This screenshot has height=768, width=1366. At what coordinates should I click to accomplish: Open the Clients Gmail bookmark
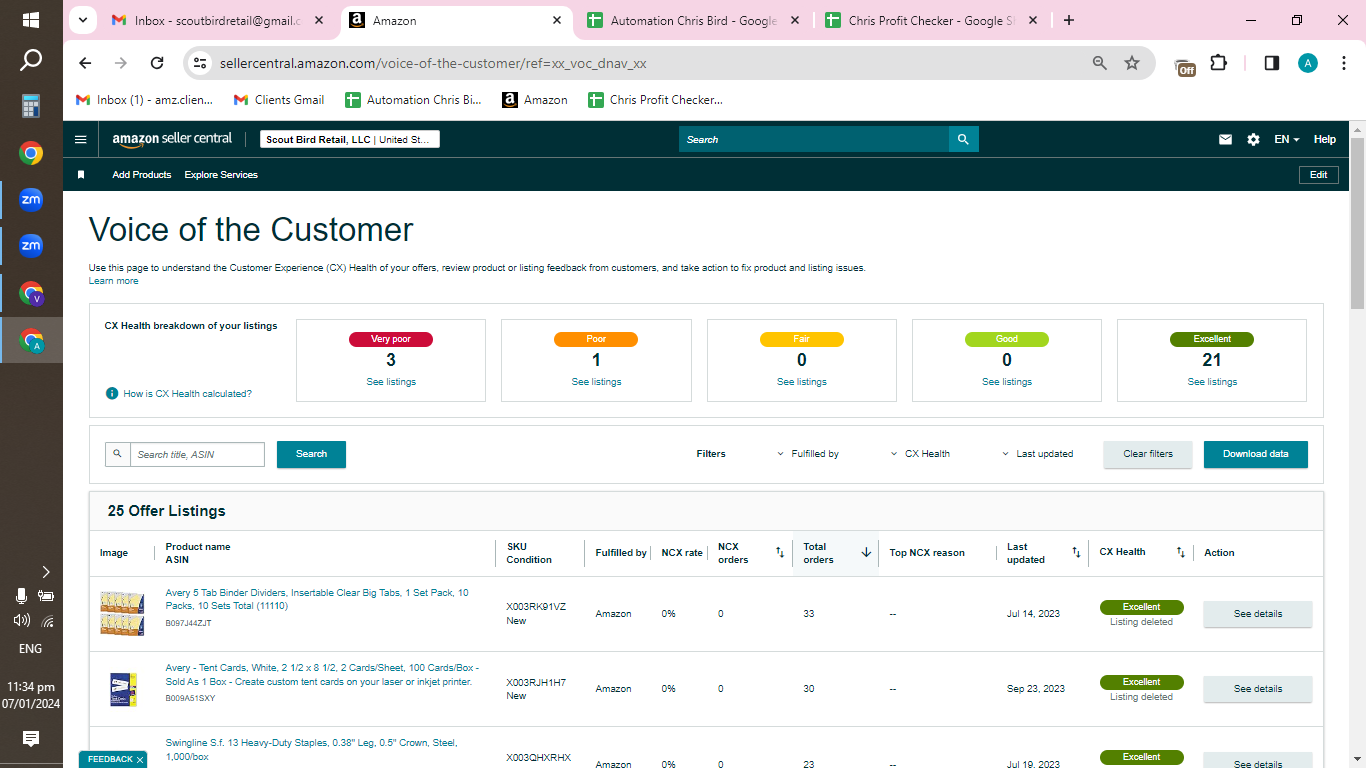[x=279, y=100]
